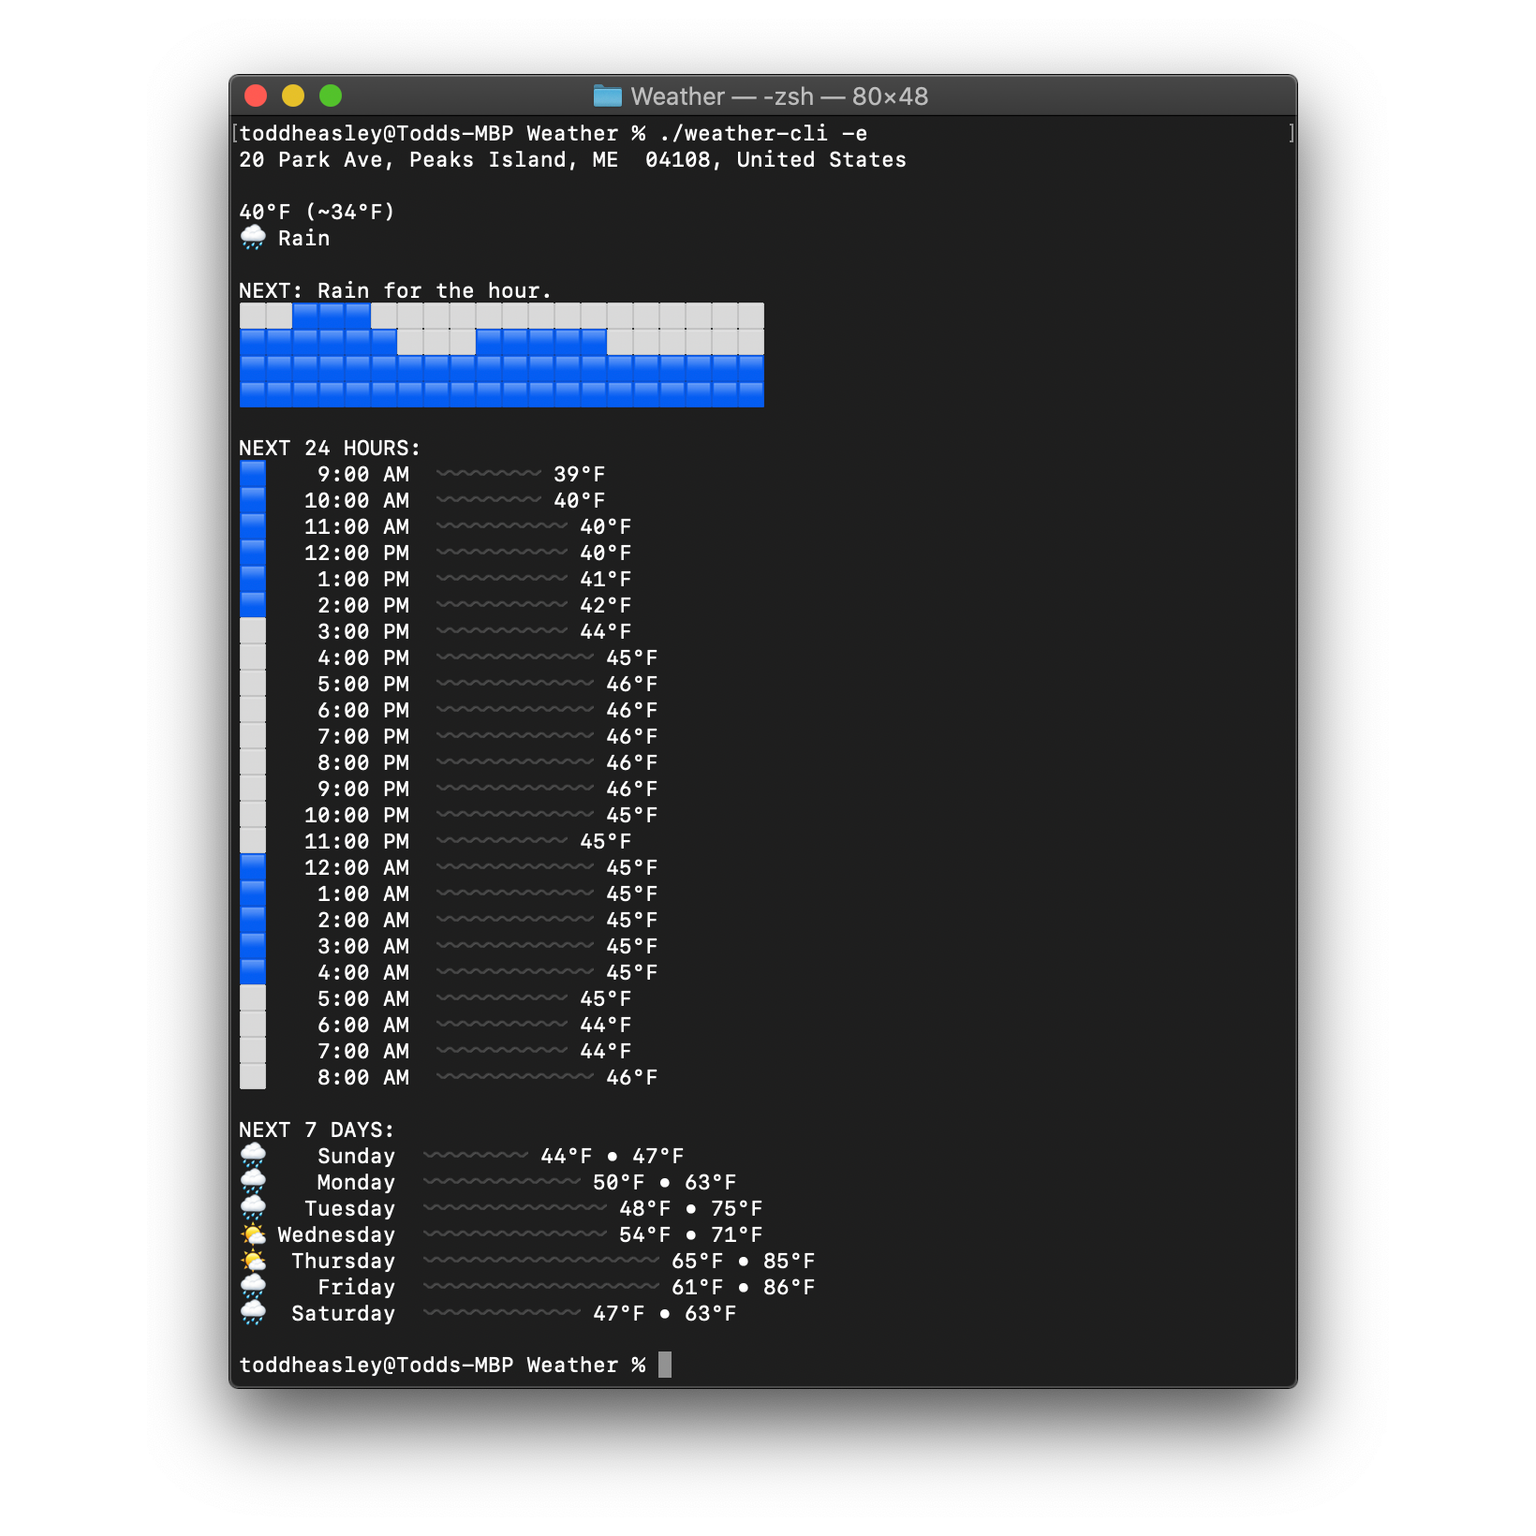The image size is (1536, 1536).
Task: Click the partly sunny icon for Wednesday
Action: click(253, 1235)
